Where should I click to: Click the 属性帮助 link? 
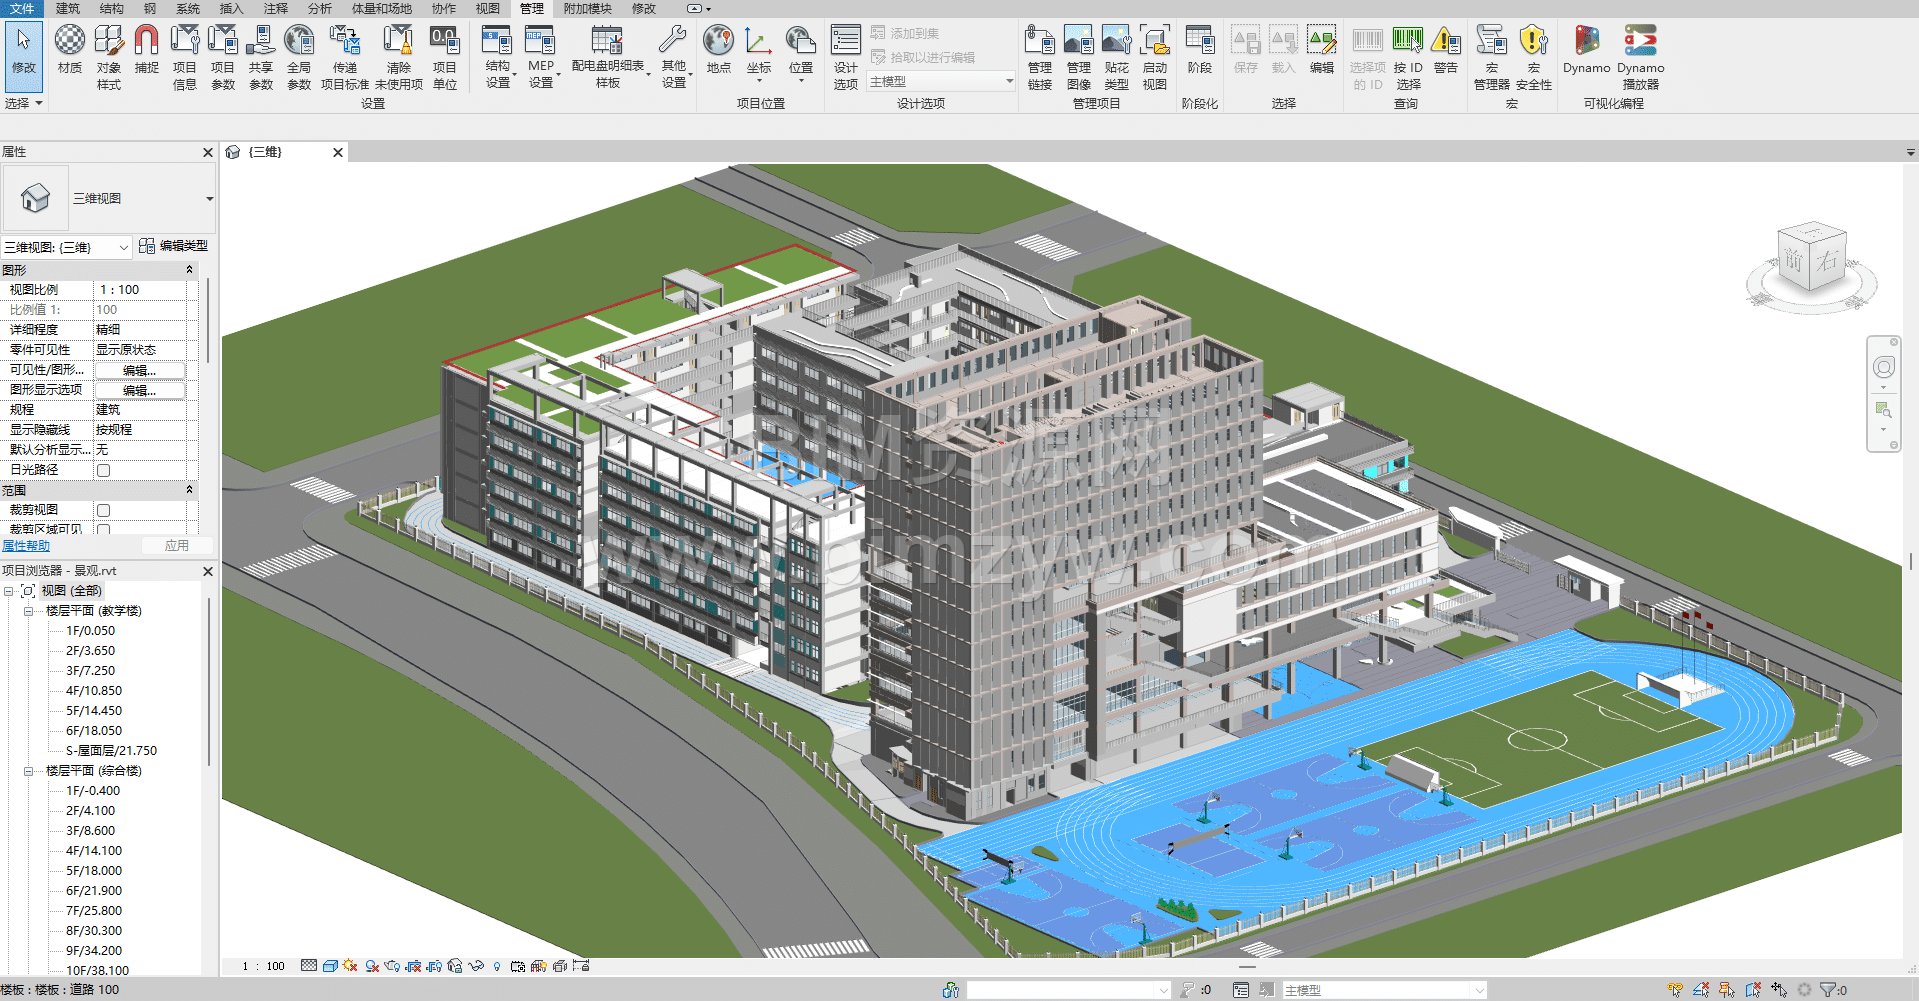pos(26,546)
